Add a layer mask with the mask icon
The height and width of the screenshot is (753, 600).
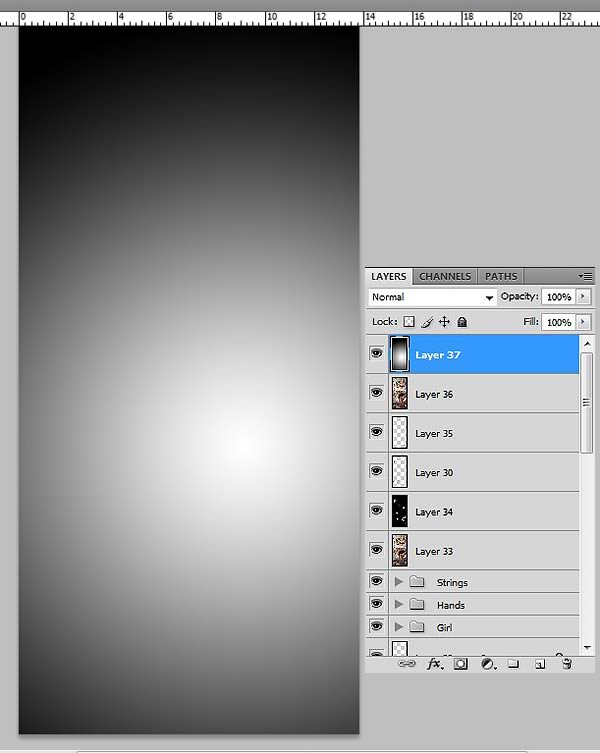tap(461, 664)
